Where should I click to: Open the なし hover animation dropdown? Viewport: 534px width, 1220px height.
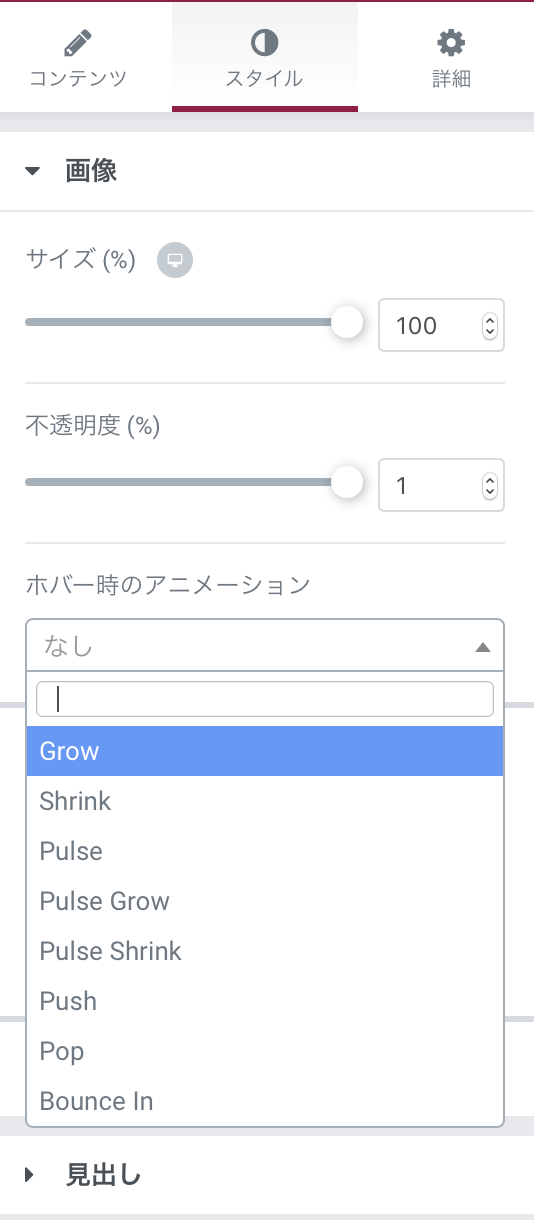(265, 646)
